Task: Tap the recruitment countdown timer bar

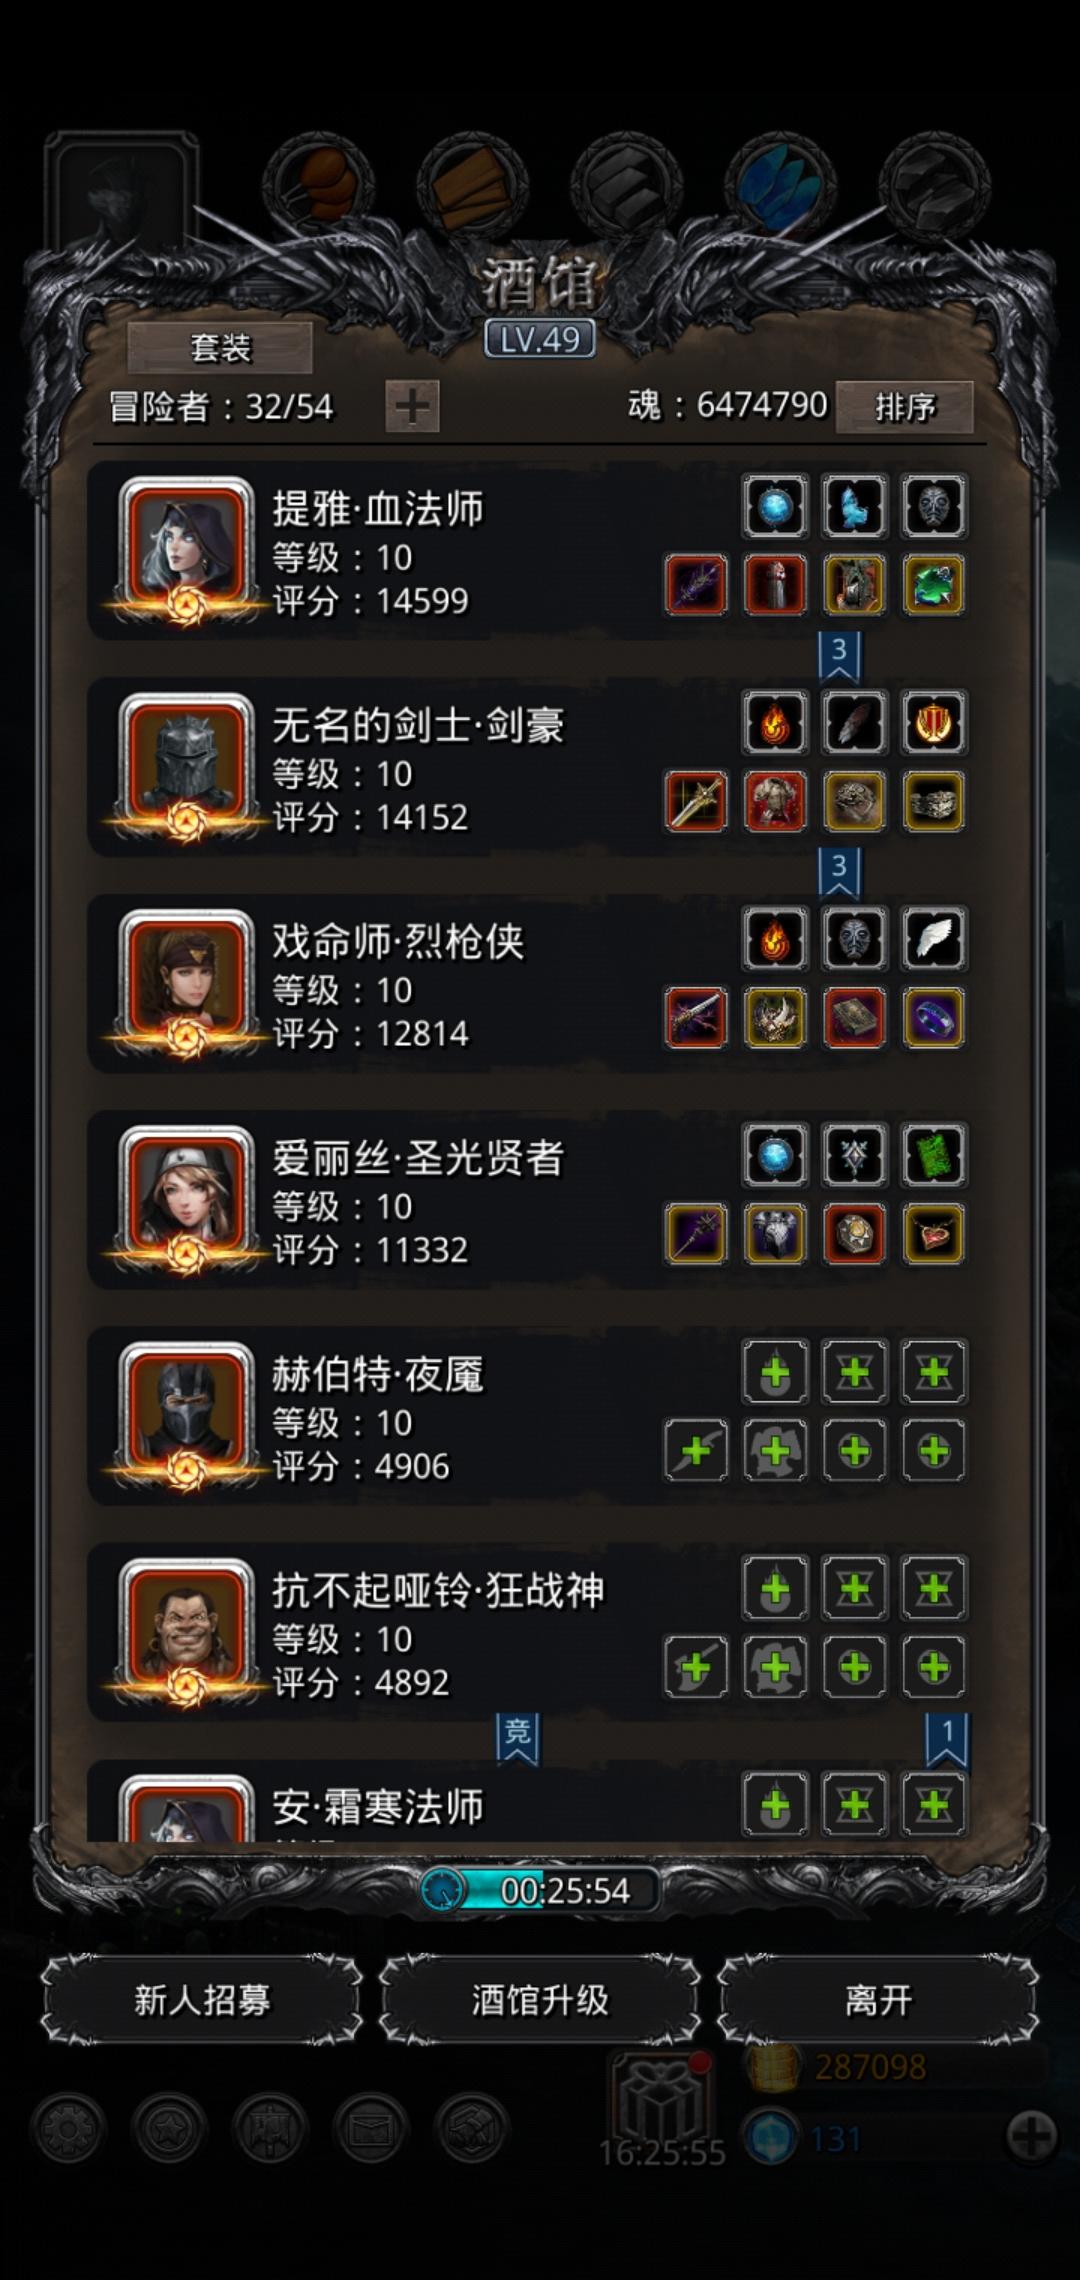Action: (540, 1890)
